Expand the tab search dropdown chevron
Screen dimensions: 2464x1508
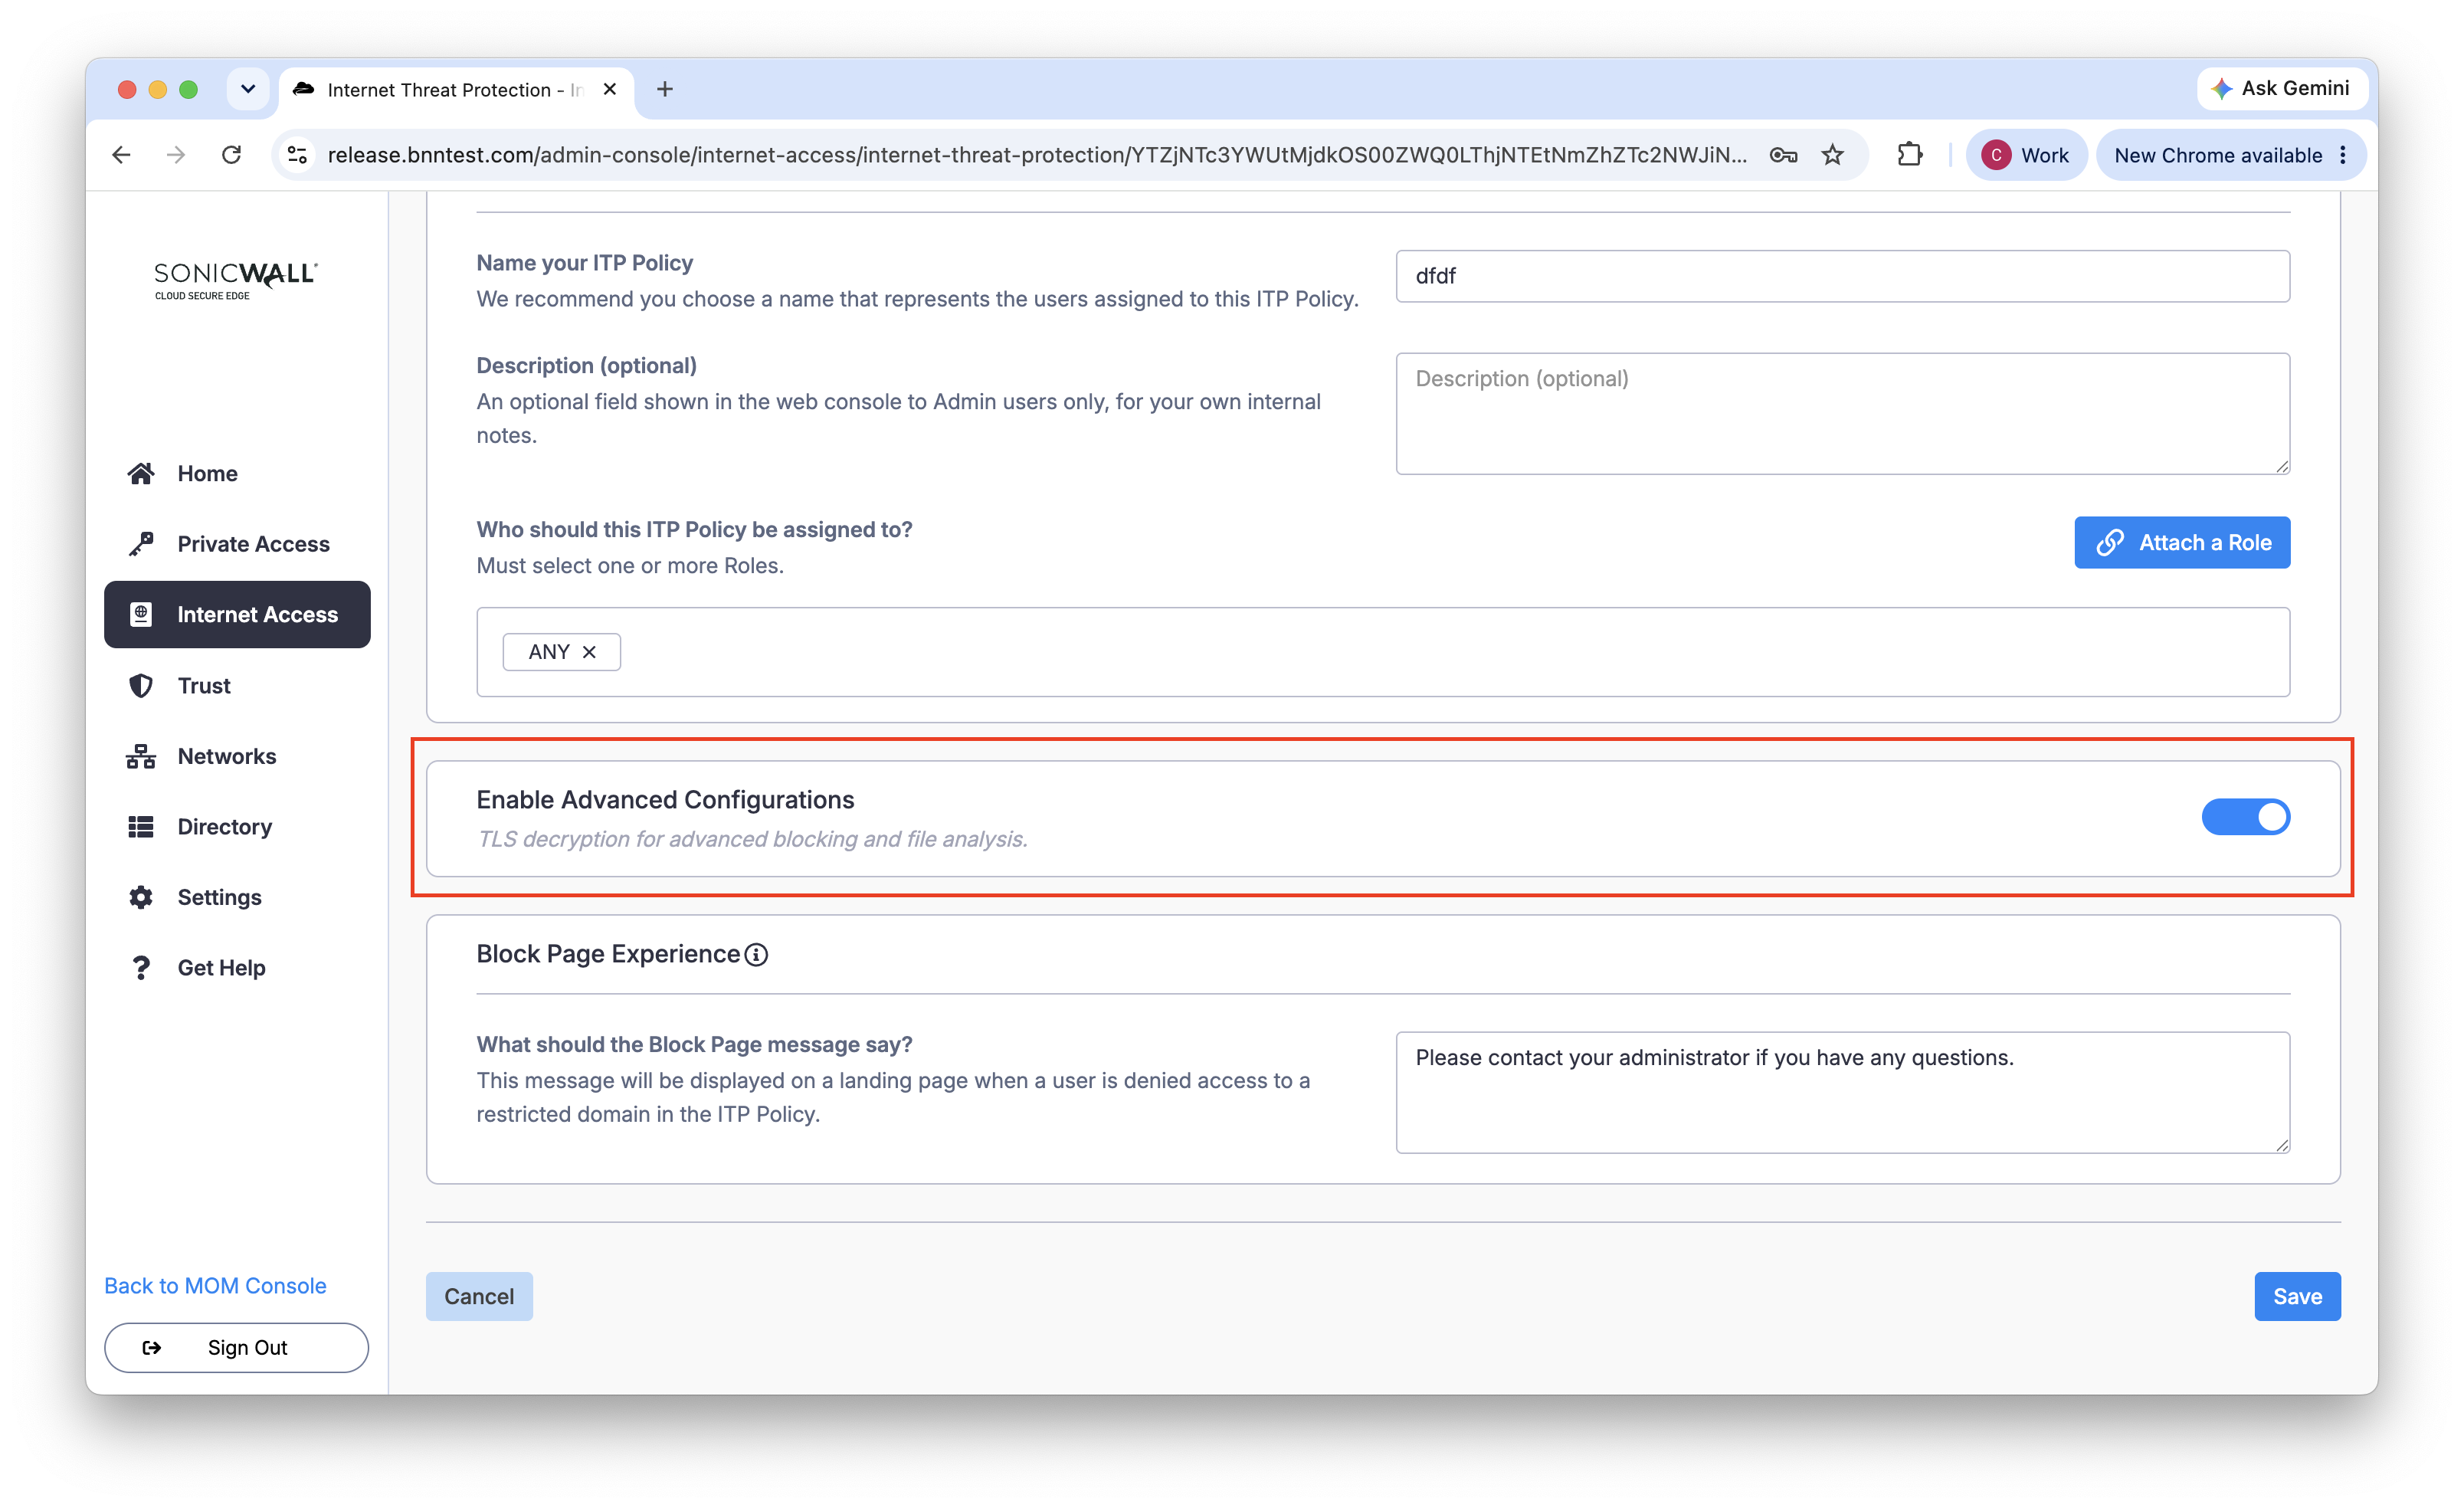pyautogui.click(x=248, y=89)
